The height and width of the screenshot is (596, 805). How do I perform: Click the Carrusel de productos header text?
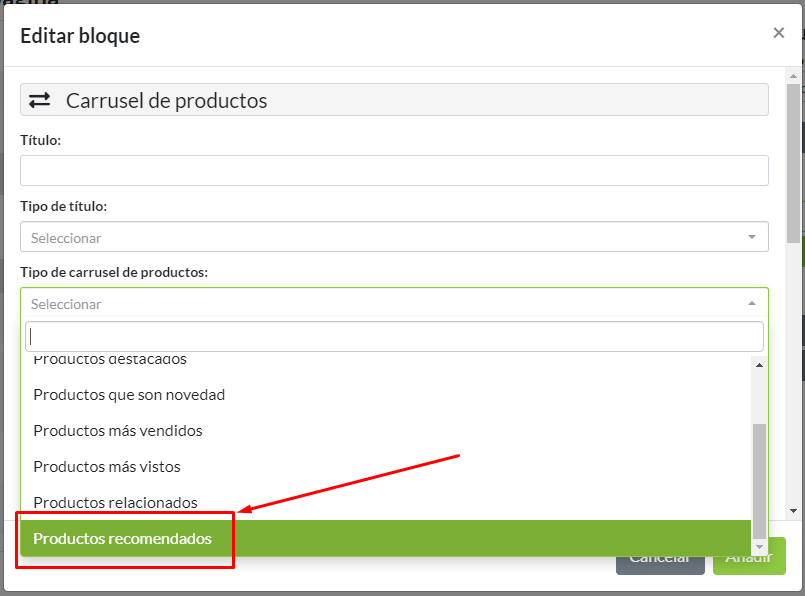coord(166,100)
